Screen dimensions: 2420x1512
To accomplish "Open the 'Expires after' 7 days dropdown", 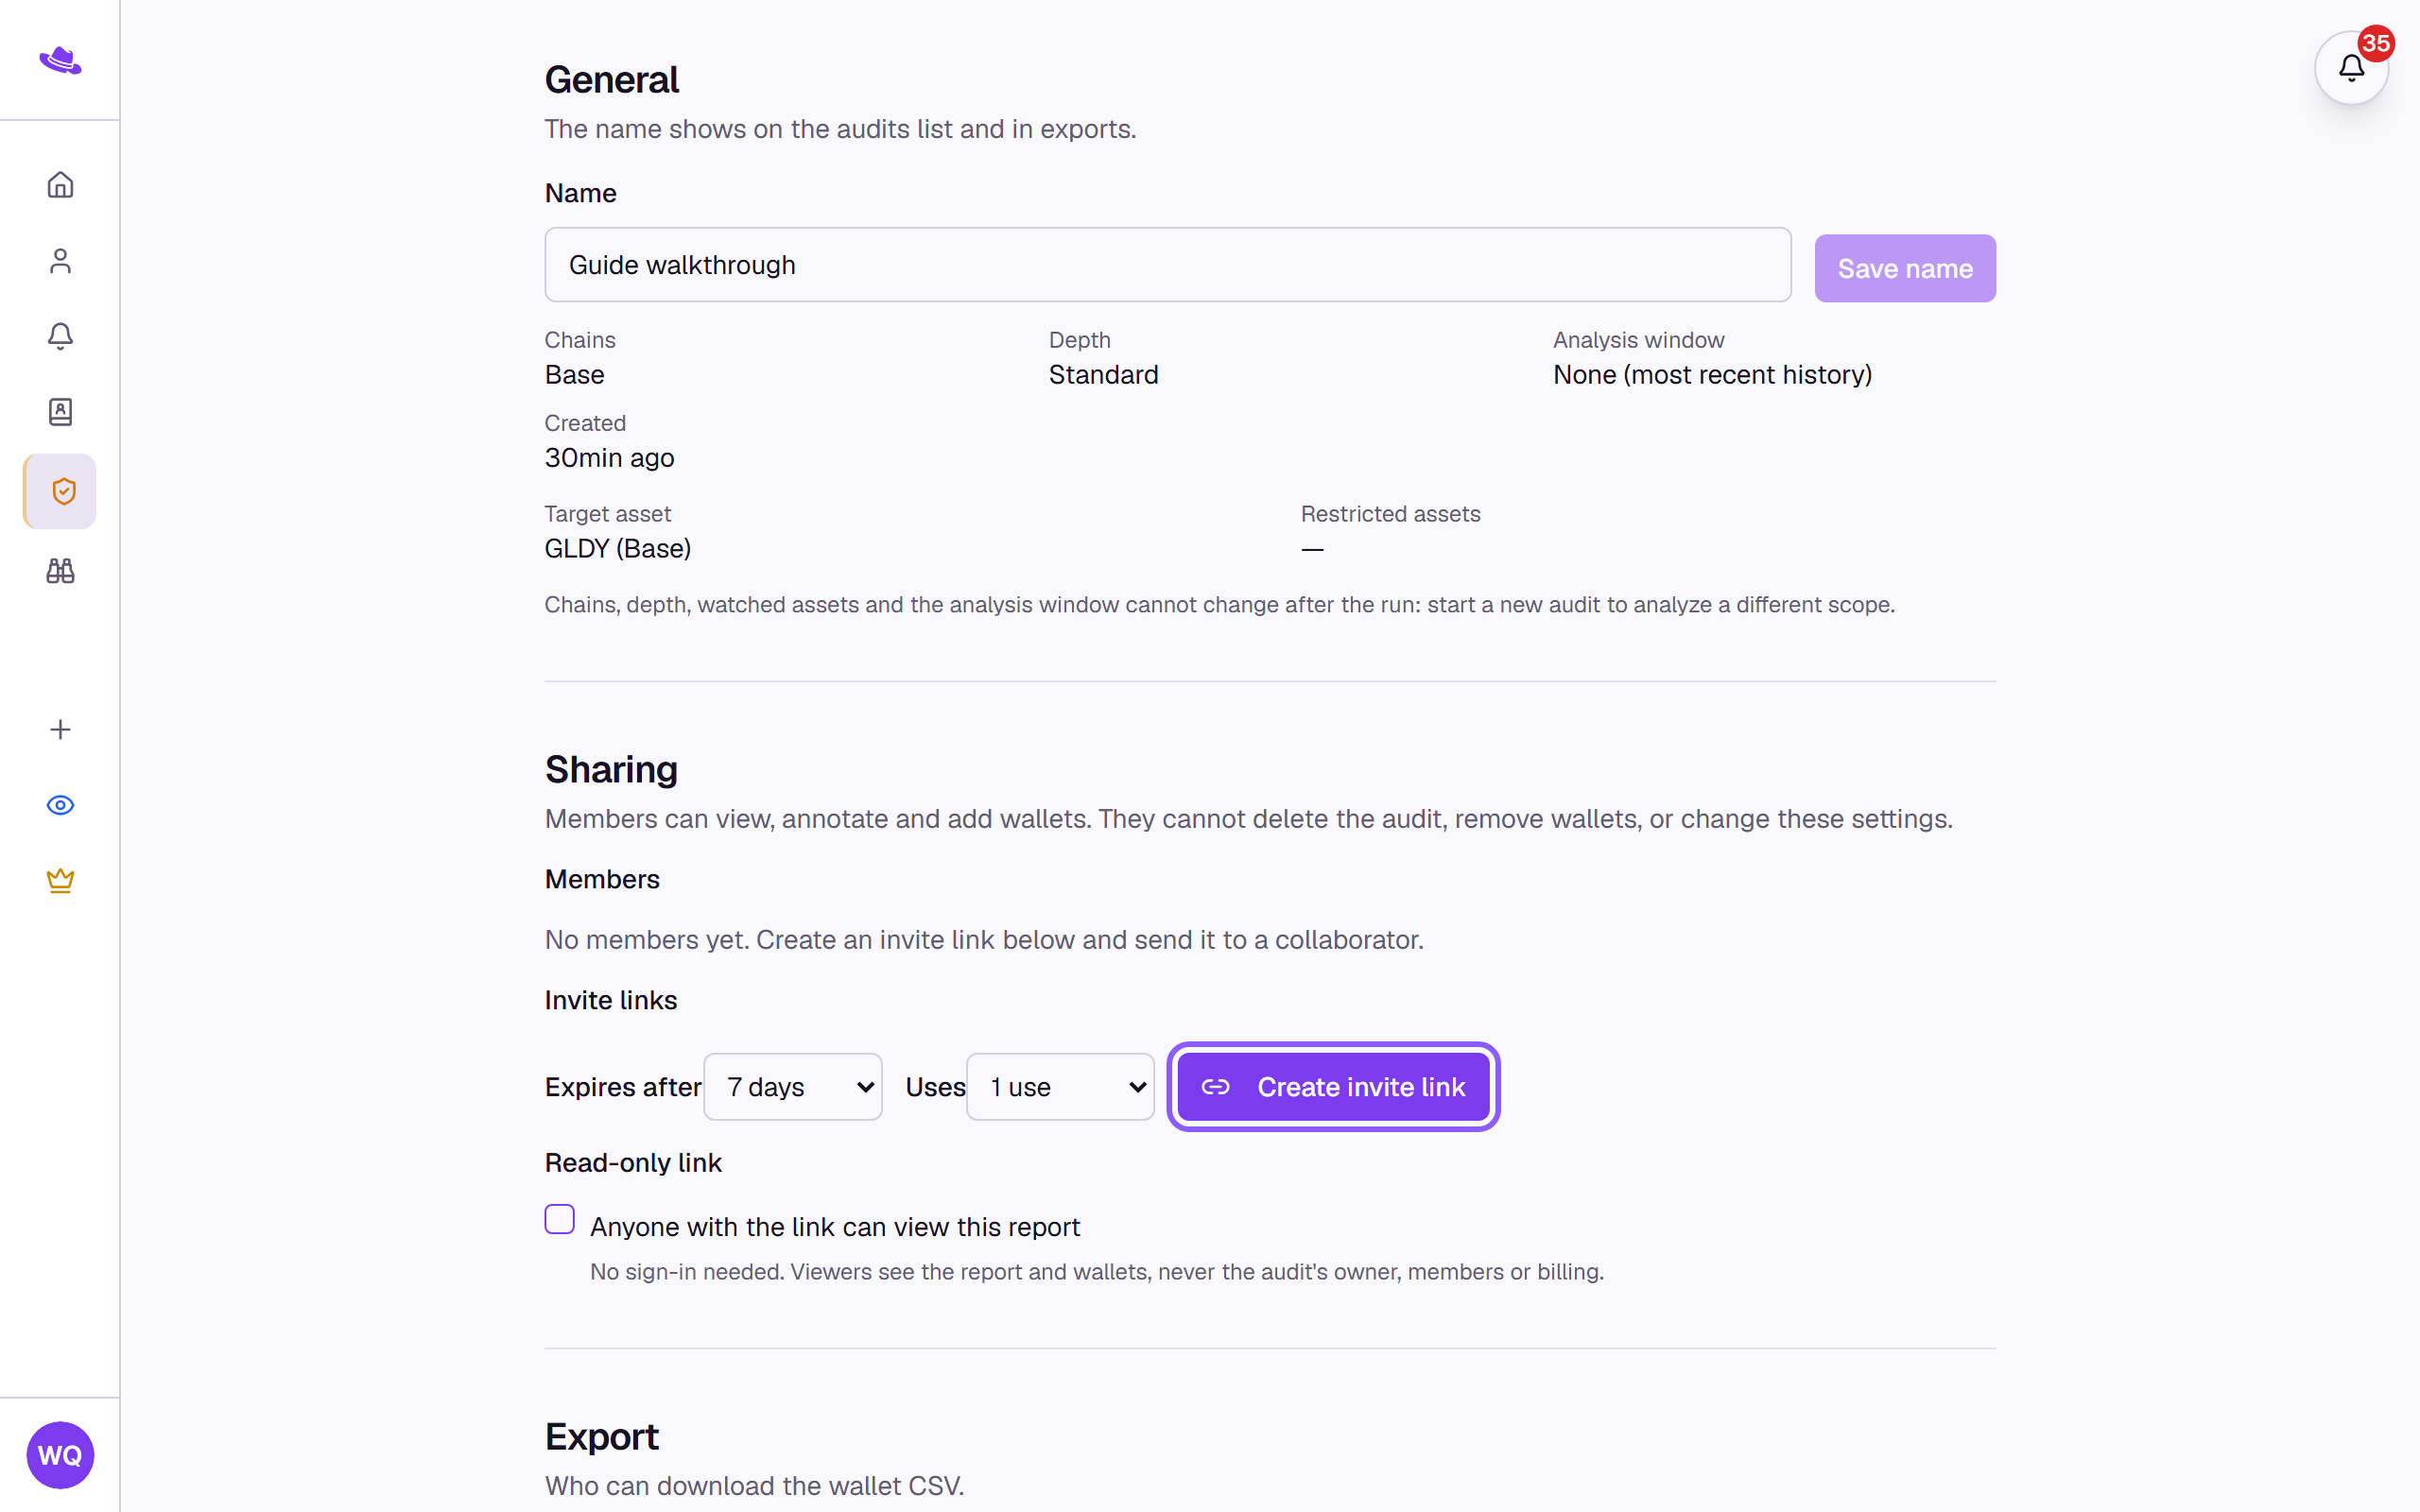I will point(793,1087).
